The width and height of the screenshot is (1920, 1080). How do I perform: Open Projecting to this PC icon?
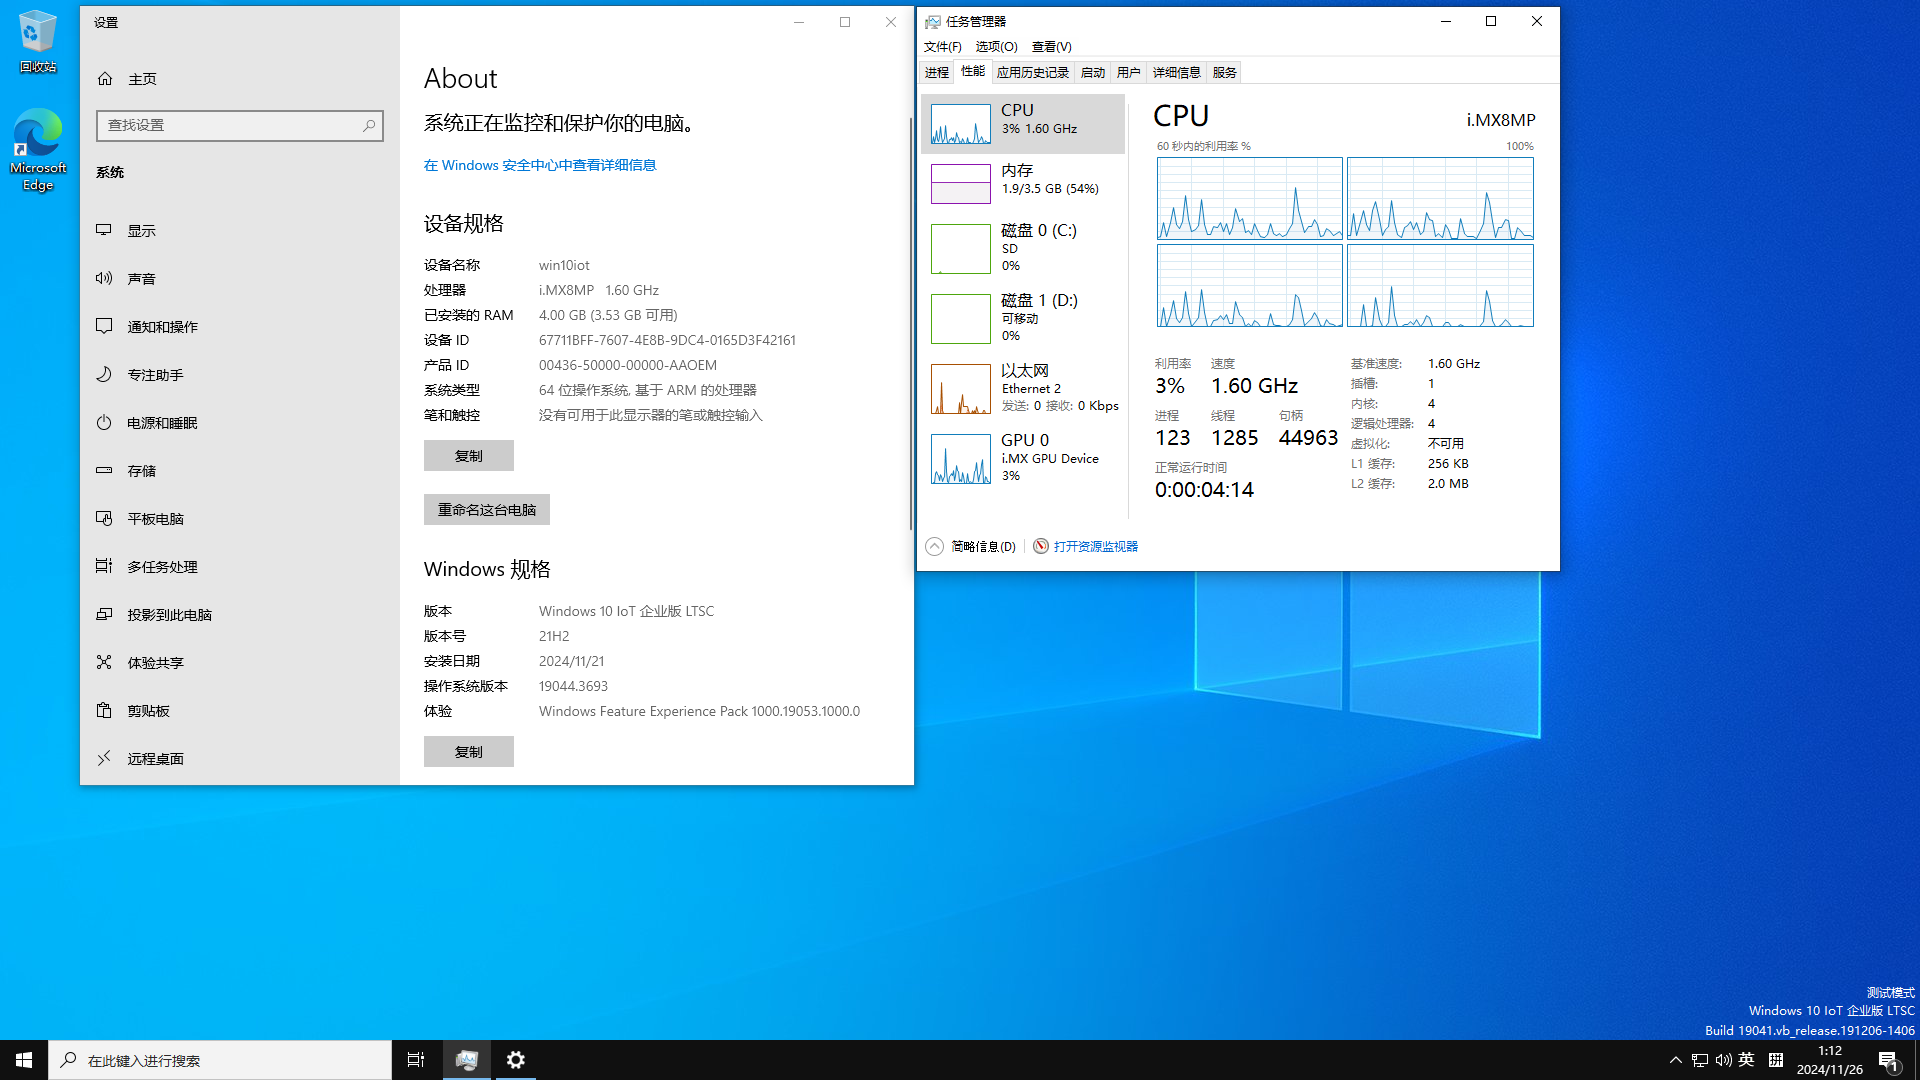[x=104, y=614]
